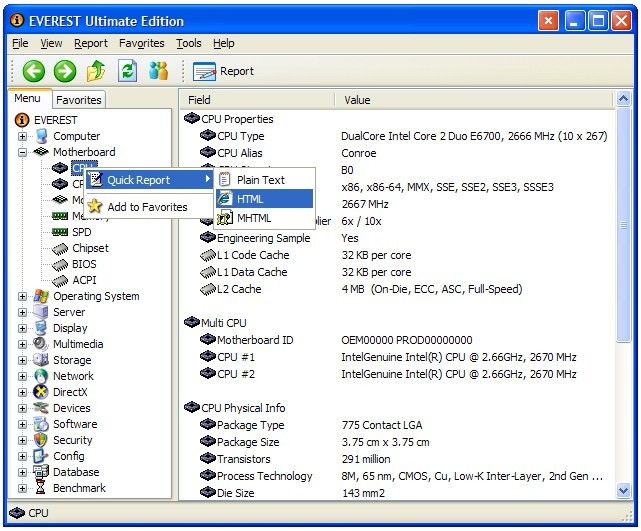Expand the Network tree node
The image size is (641, 531).
(22, 376)
